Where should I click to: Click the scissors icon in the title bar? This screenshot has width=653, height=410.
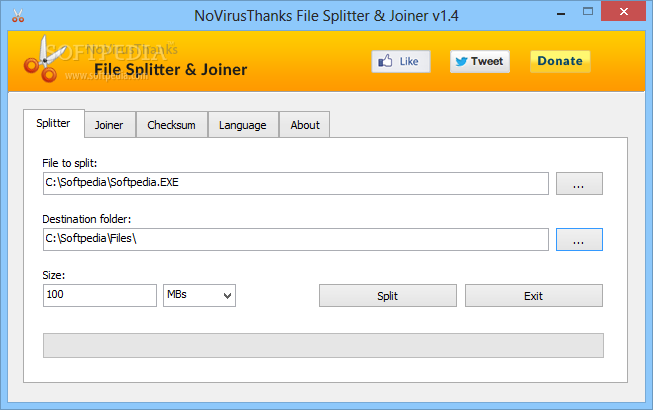[x=18, y=15]
